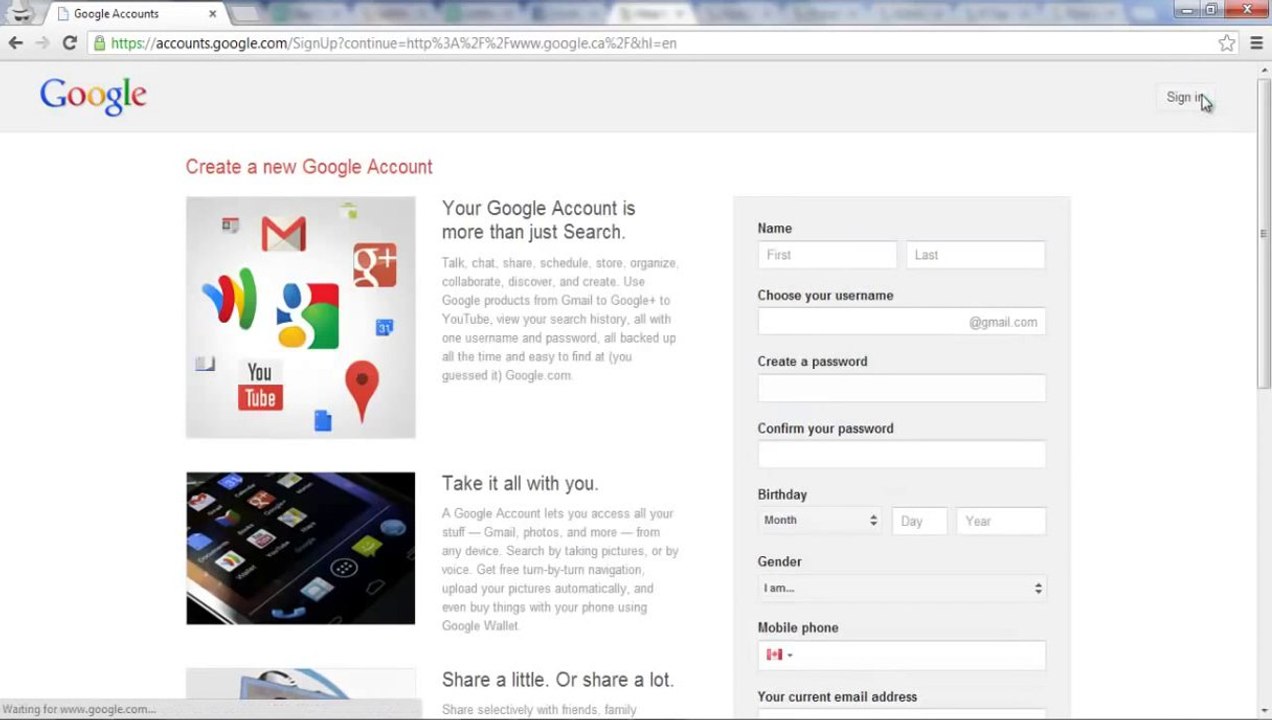Click the browser forward arrow
The width and height of the screenshot is (1272, 720).
tap(42, 43)
